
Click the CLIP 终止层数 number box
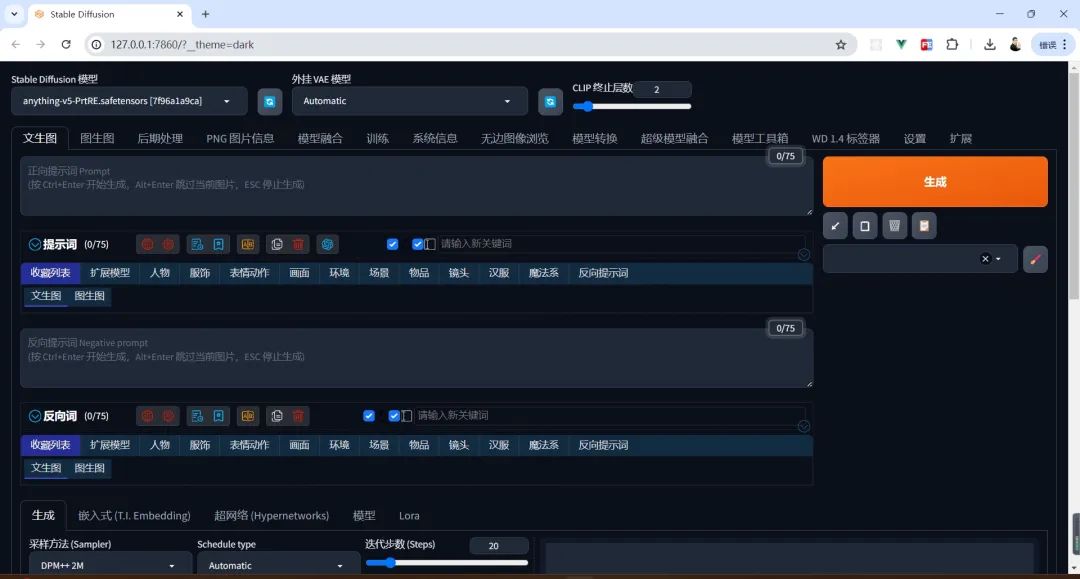pos(663,90)
